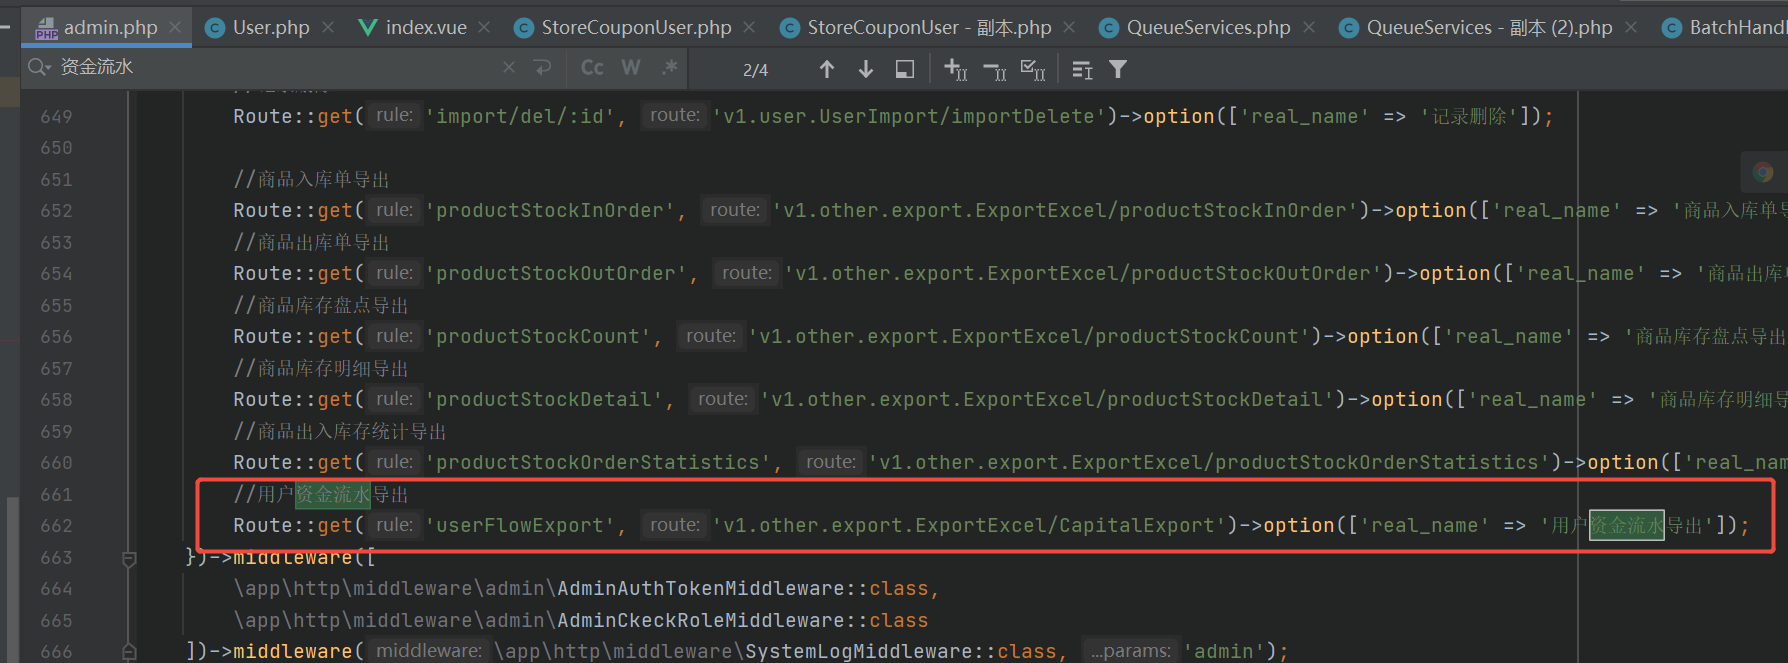Click Add Selection for Next Occurrence icon

[955, 69]
